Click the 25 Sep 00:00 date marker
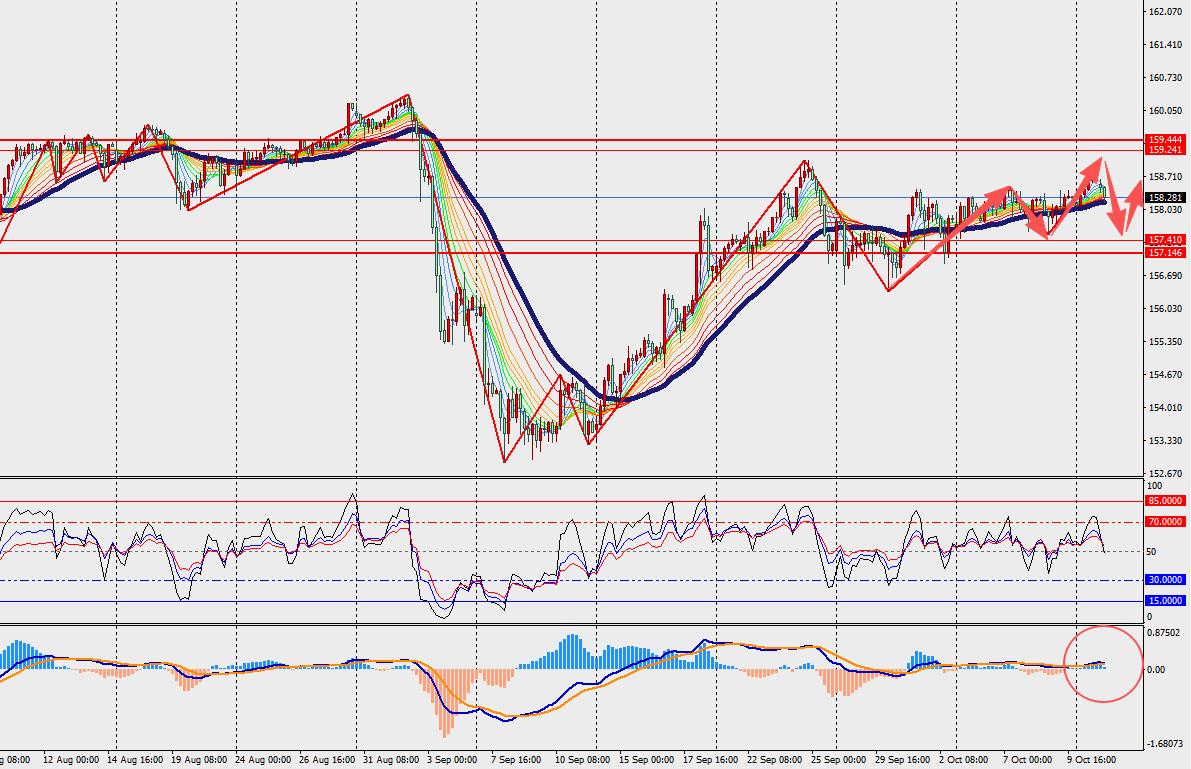 839,760
